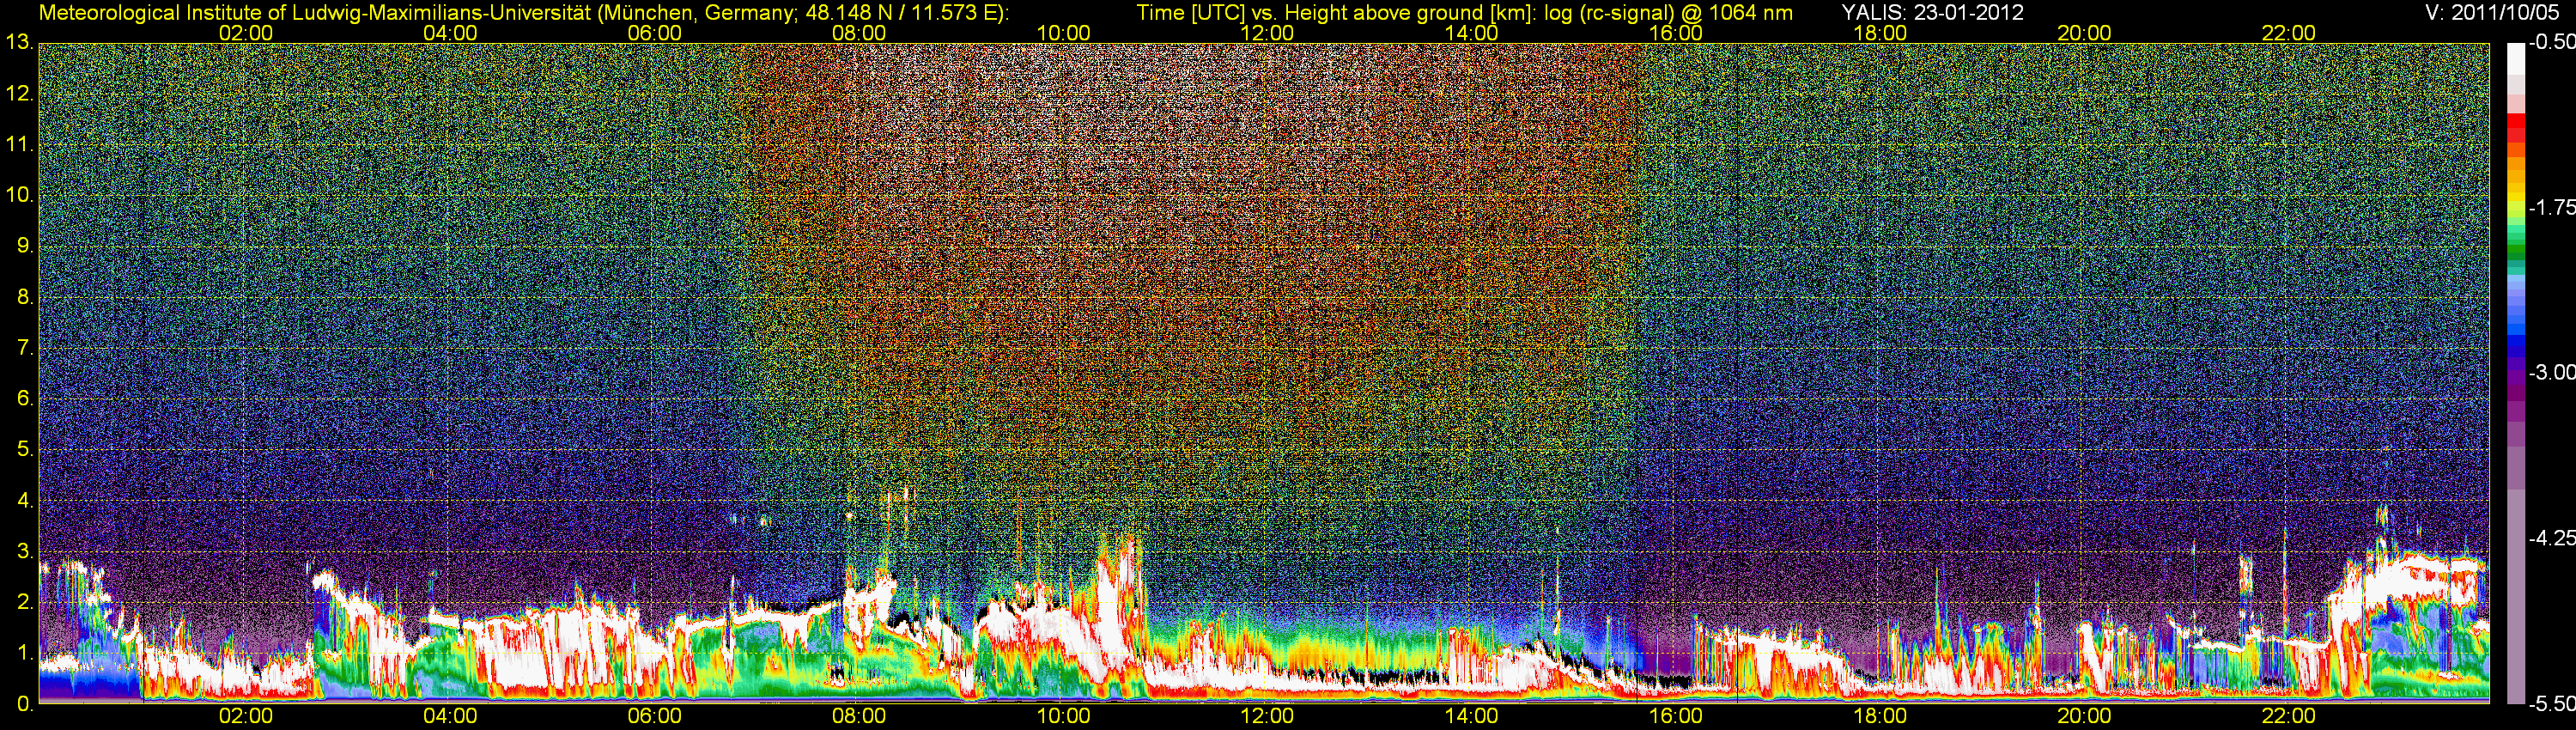This screenshot has width=2576, height=730.
Task: Click the '16:00' label on the bottom time axis
Action: [x=1676, y=716]
